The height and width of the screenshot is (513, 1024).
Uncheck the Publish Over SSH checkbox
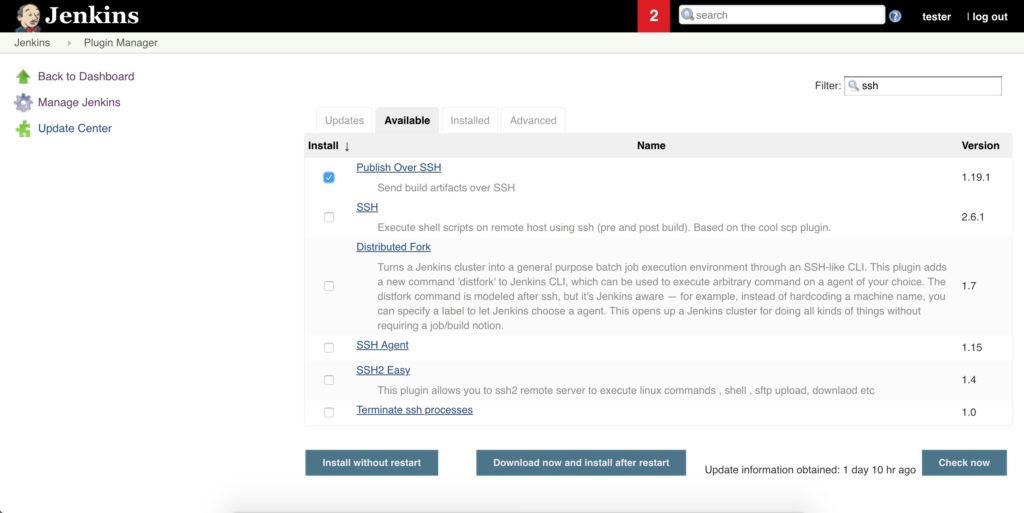(x=328, y=178)
